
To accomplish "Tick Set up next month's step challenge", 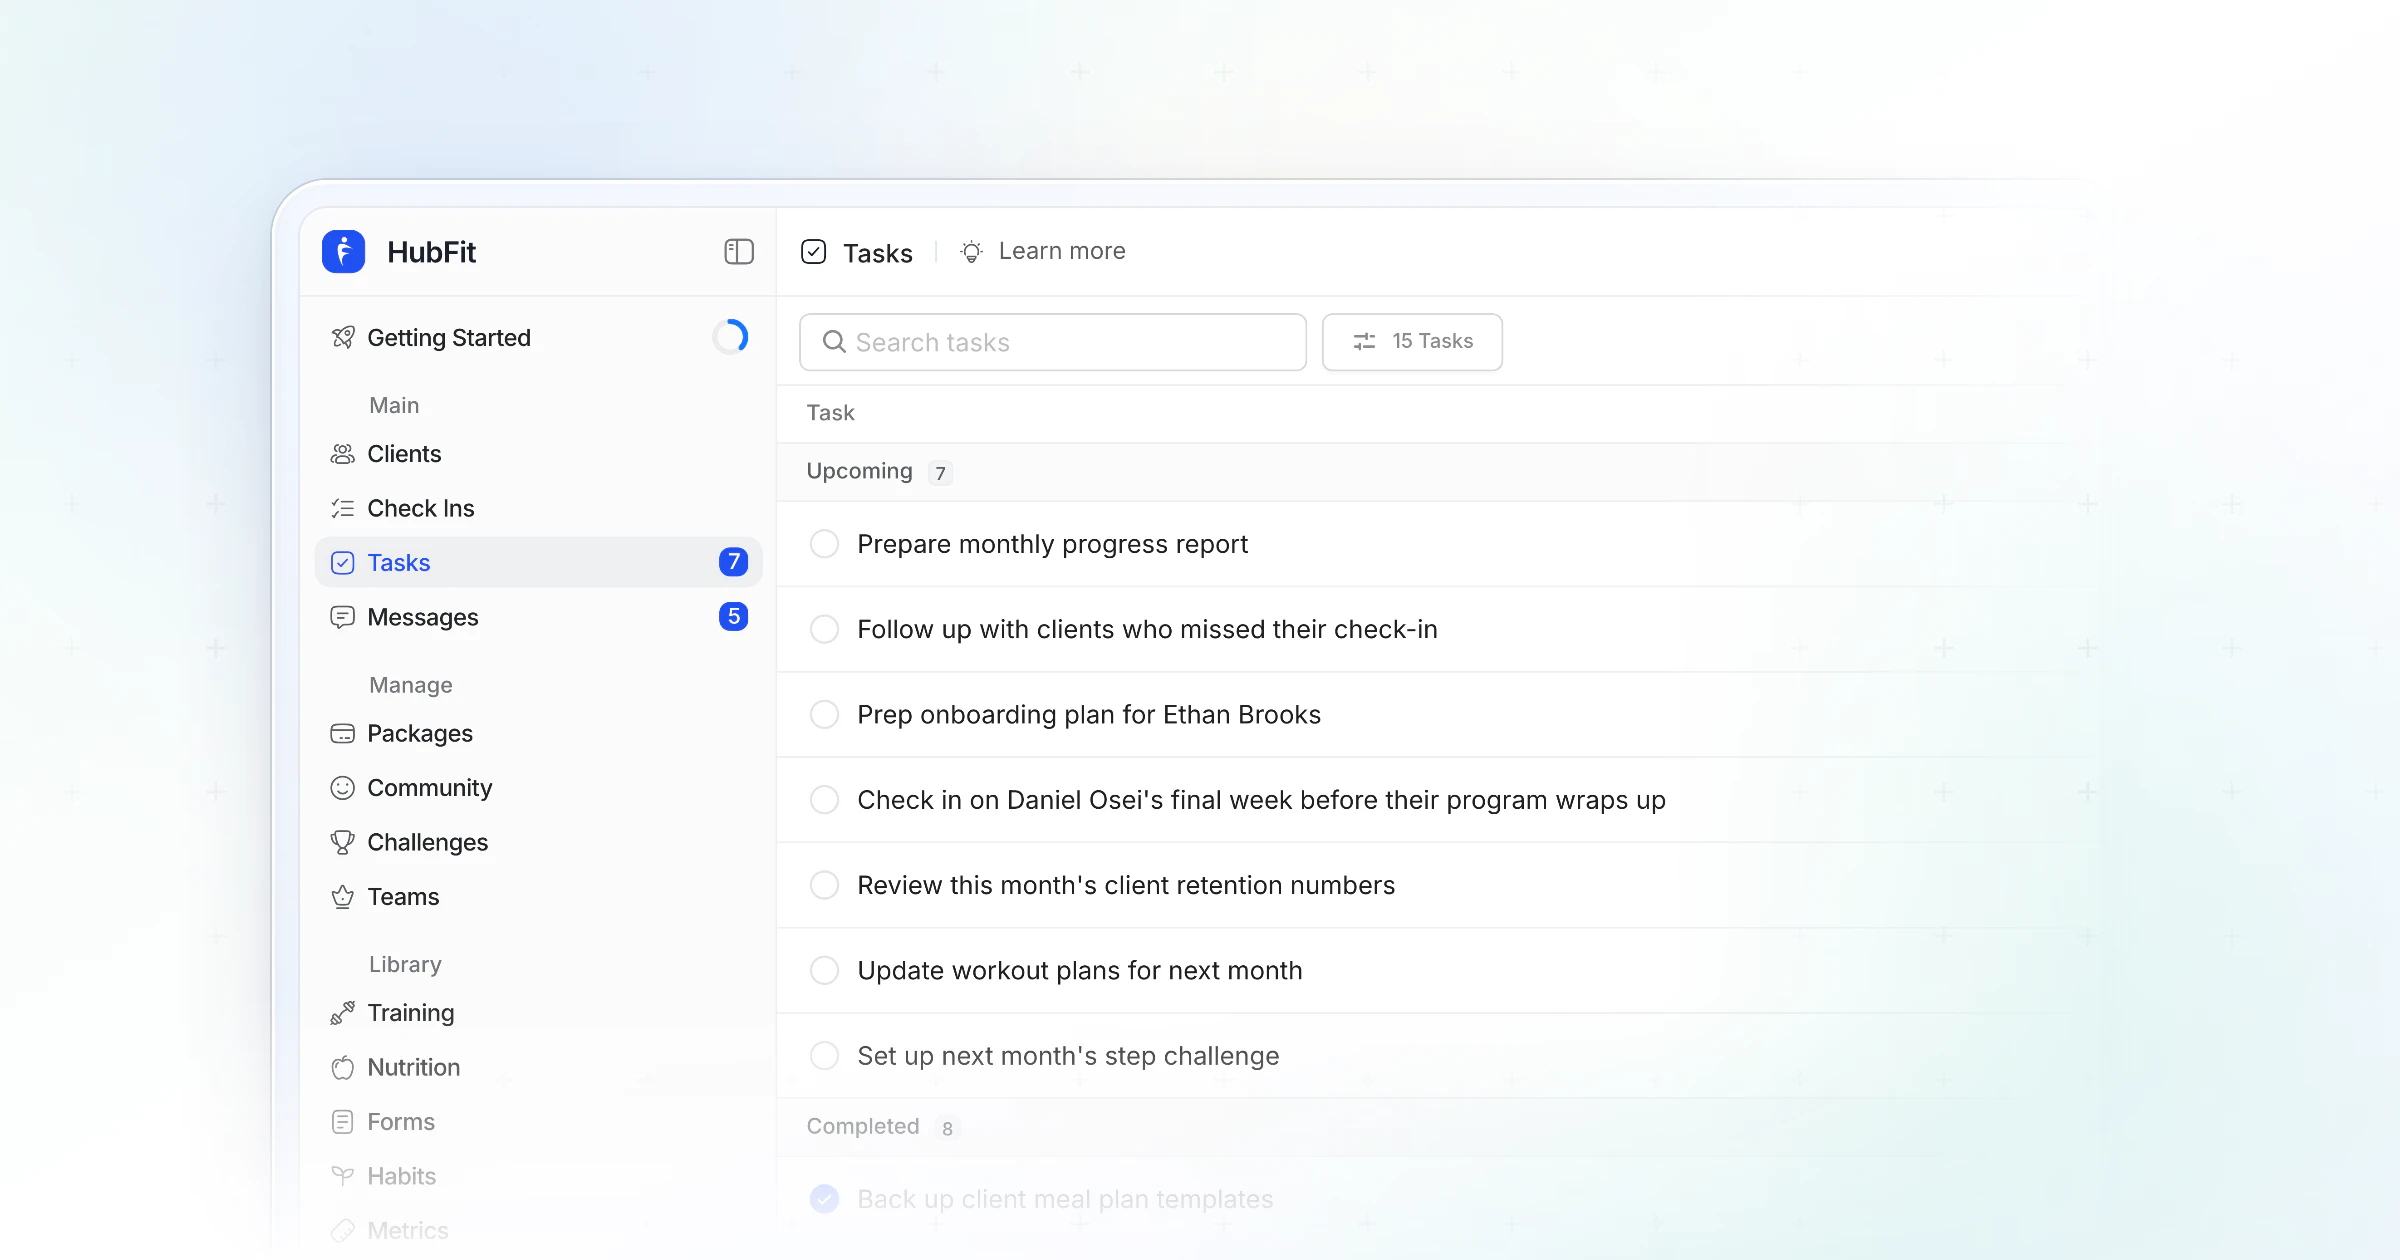I will (x=825, y=1056).
